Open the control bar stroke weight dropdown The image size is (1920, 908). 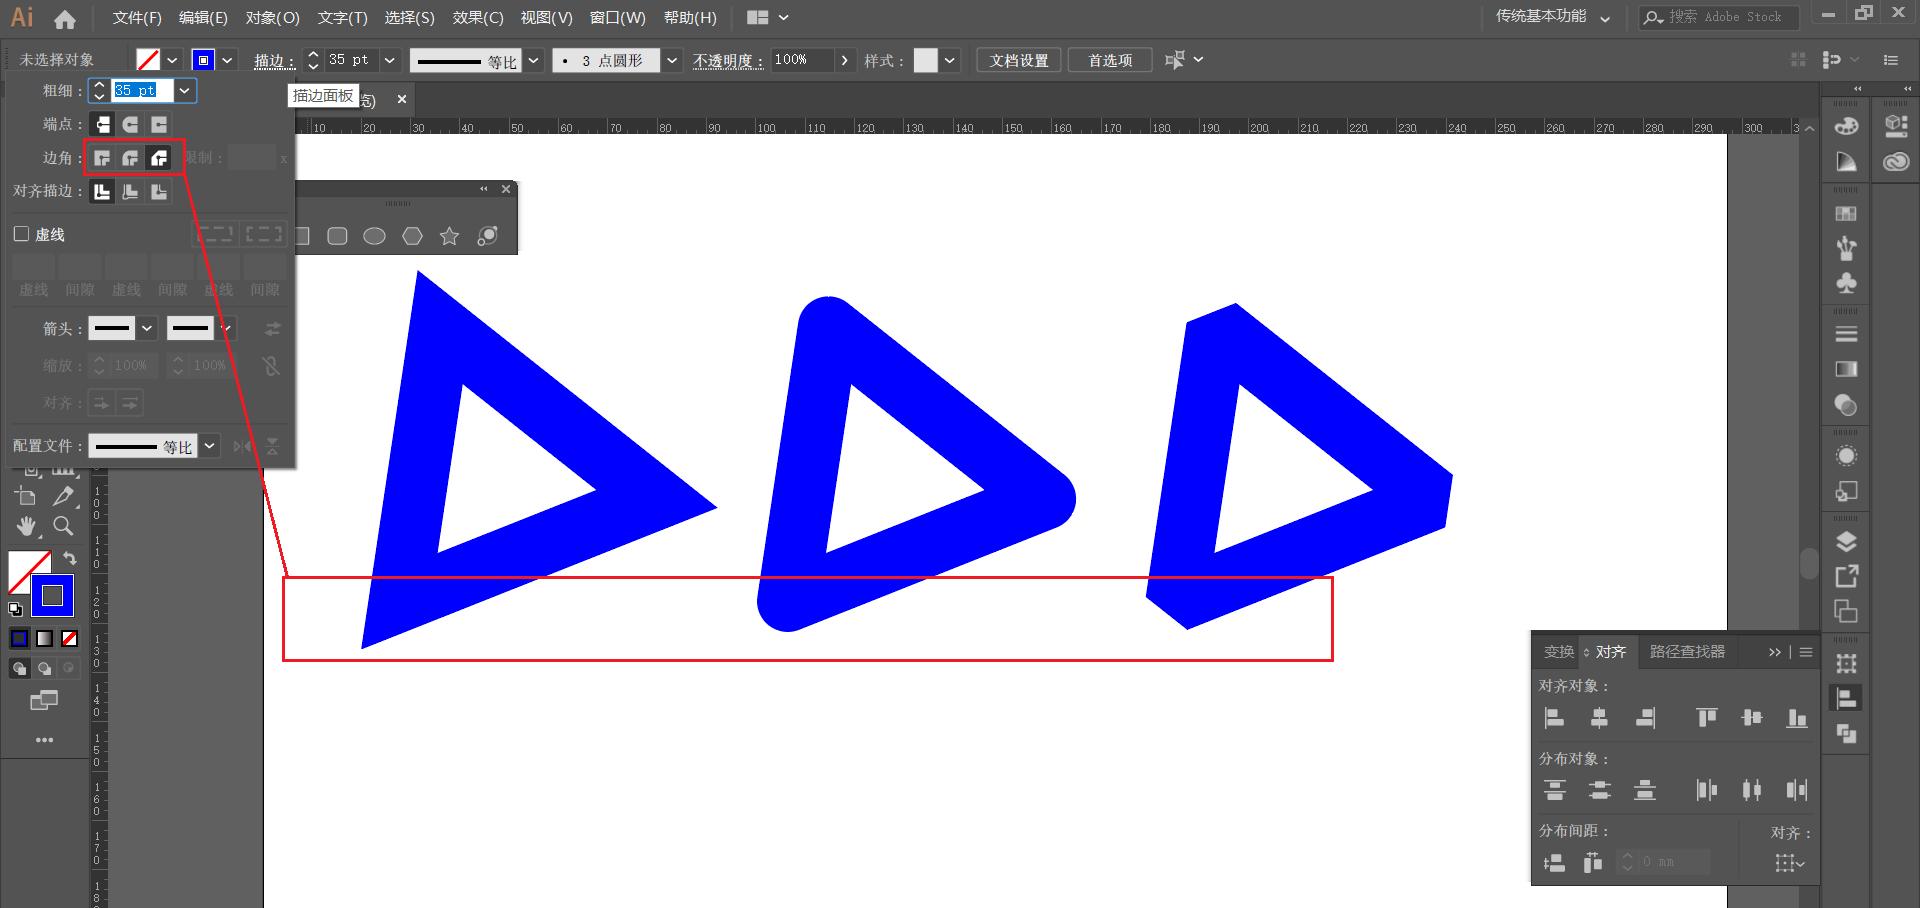click(390, 60)
